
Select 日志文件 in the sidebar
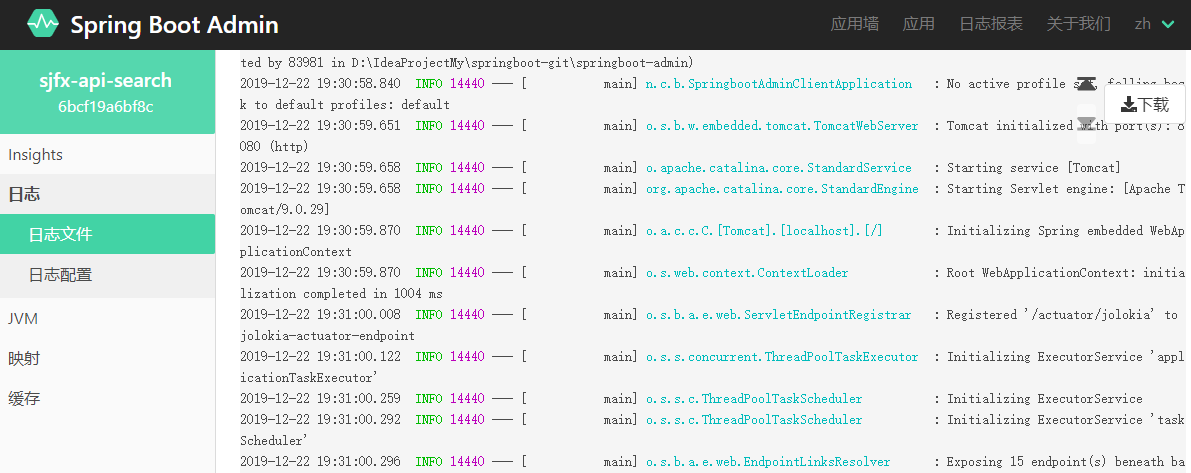point(107,234)
